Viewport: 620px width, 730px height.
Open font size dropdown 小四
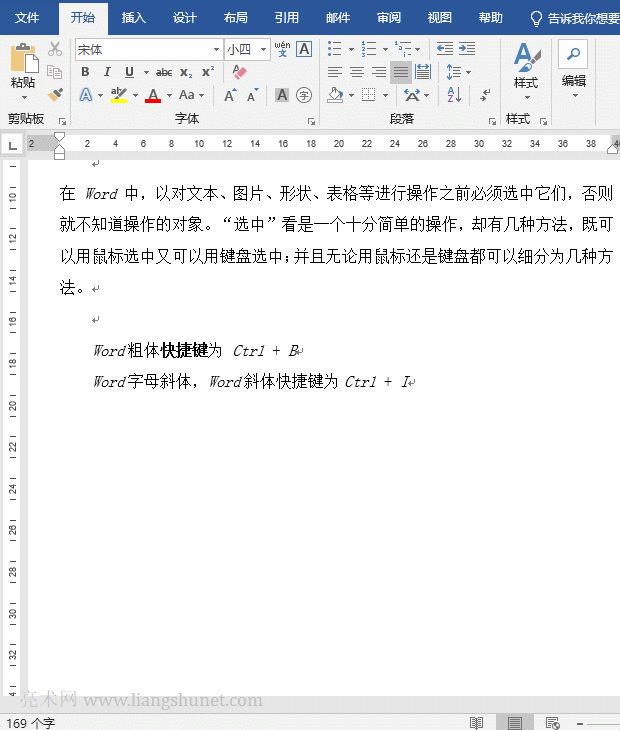[x=263, y=49]
